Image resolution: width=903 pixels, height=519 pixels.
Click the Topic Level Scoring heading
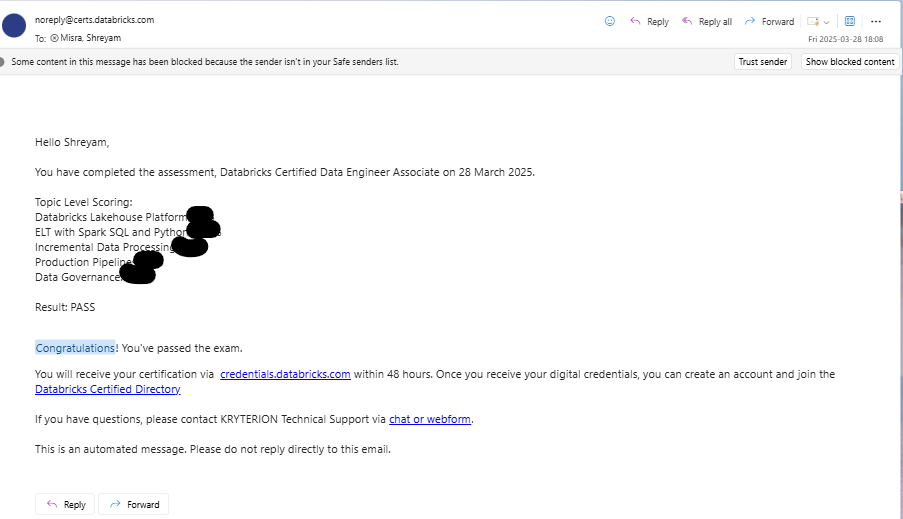[84, 202]
